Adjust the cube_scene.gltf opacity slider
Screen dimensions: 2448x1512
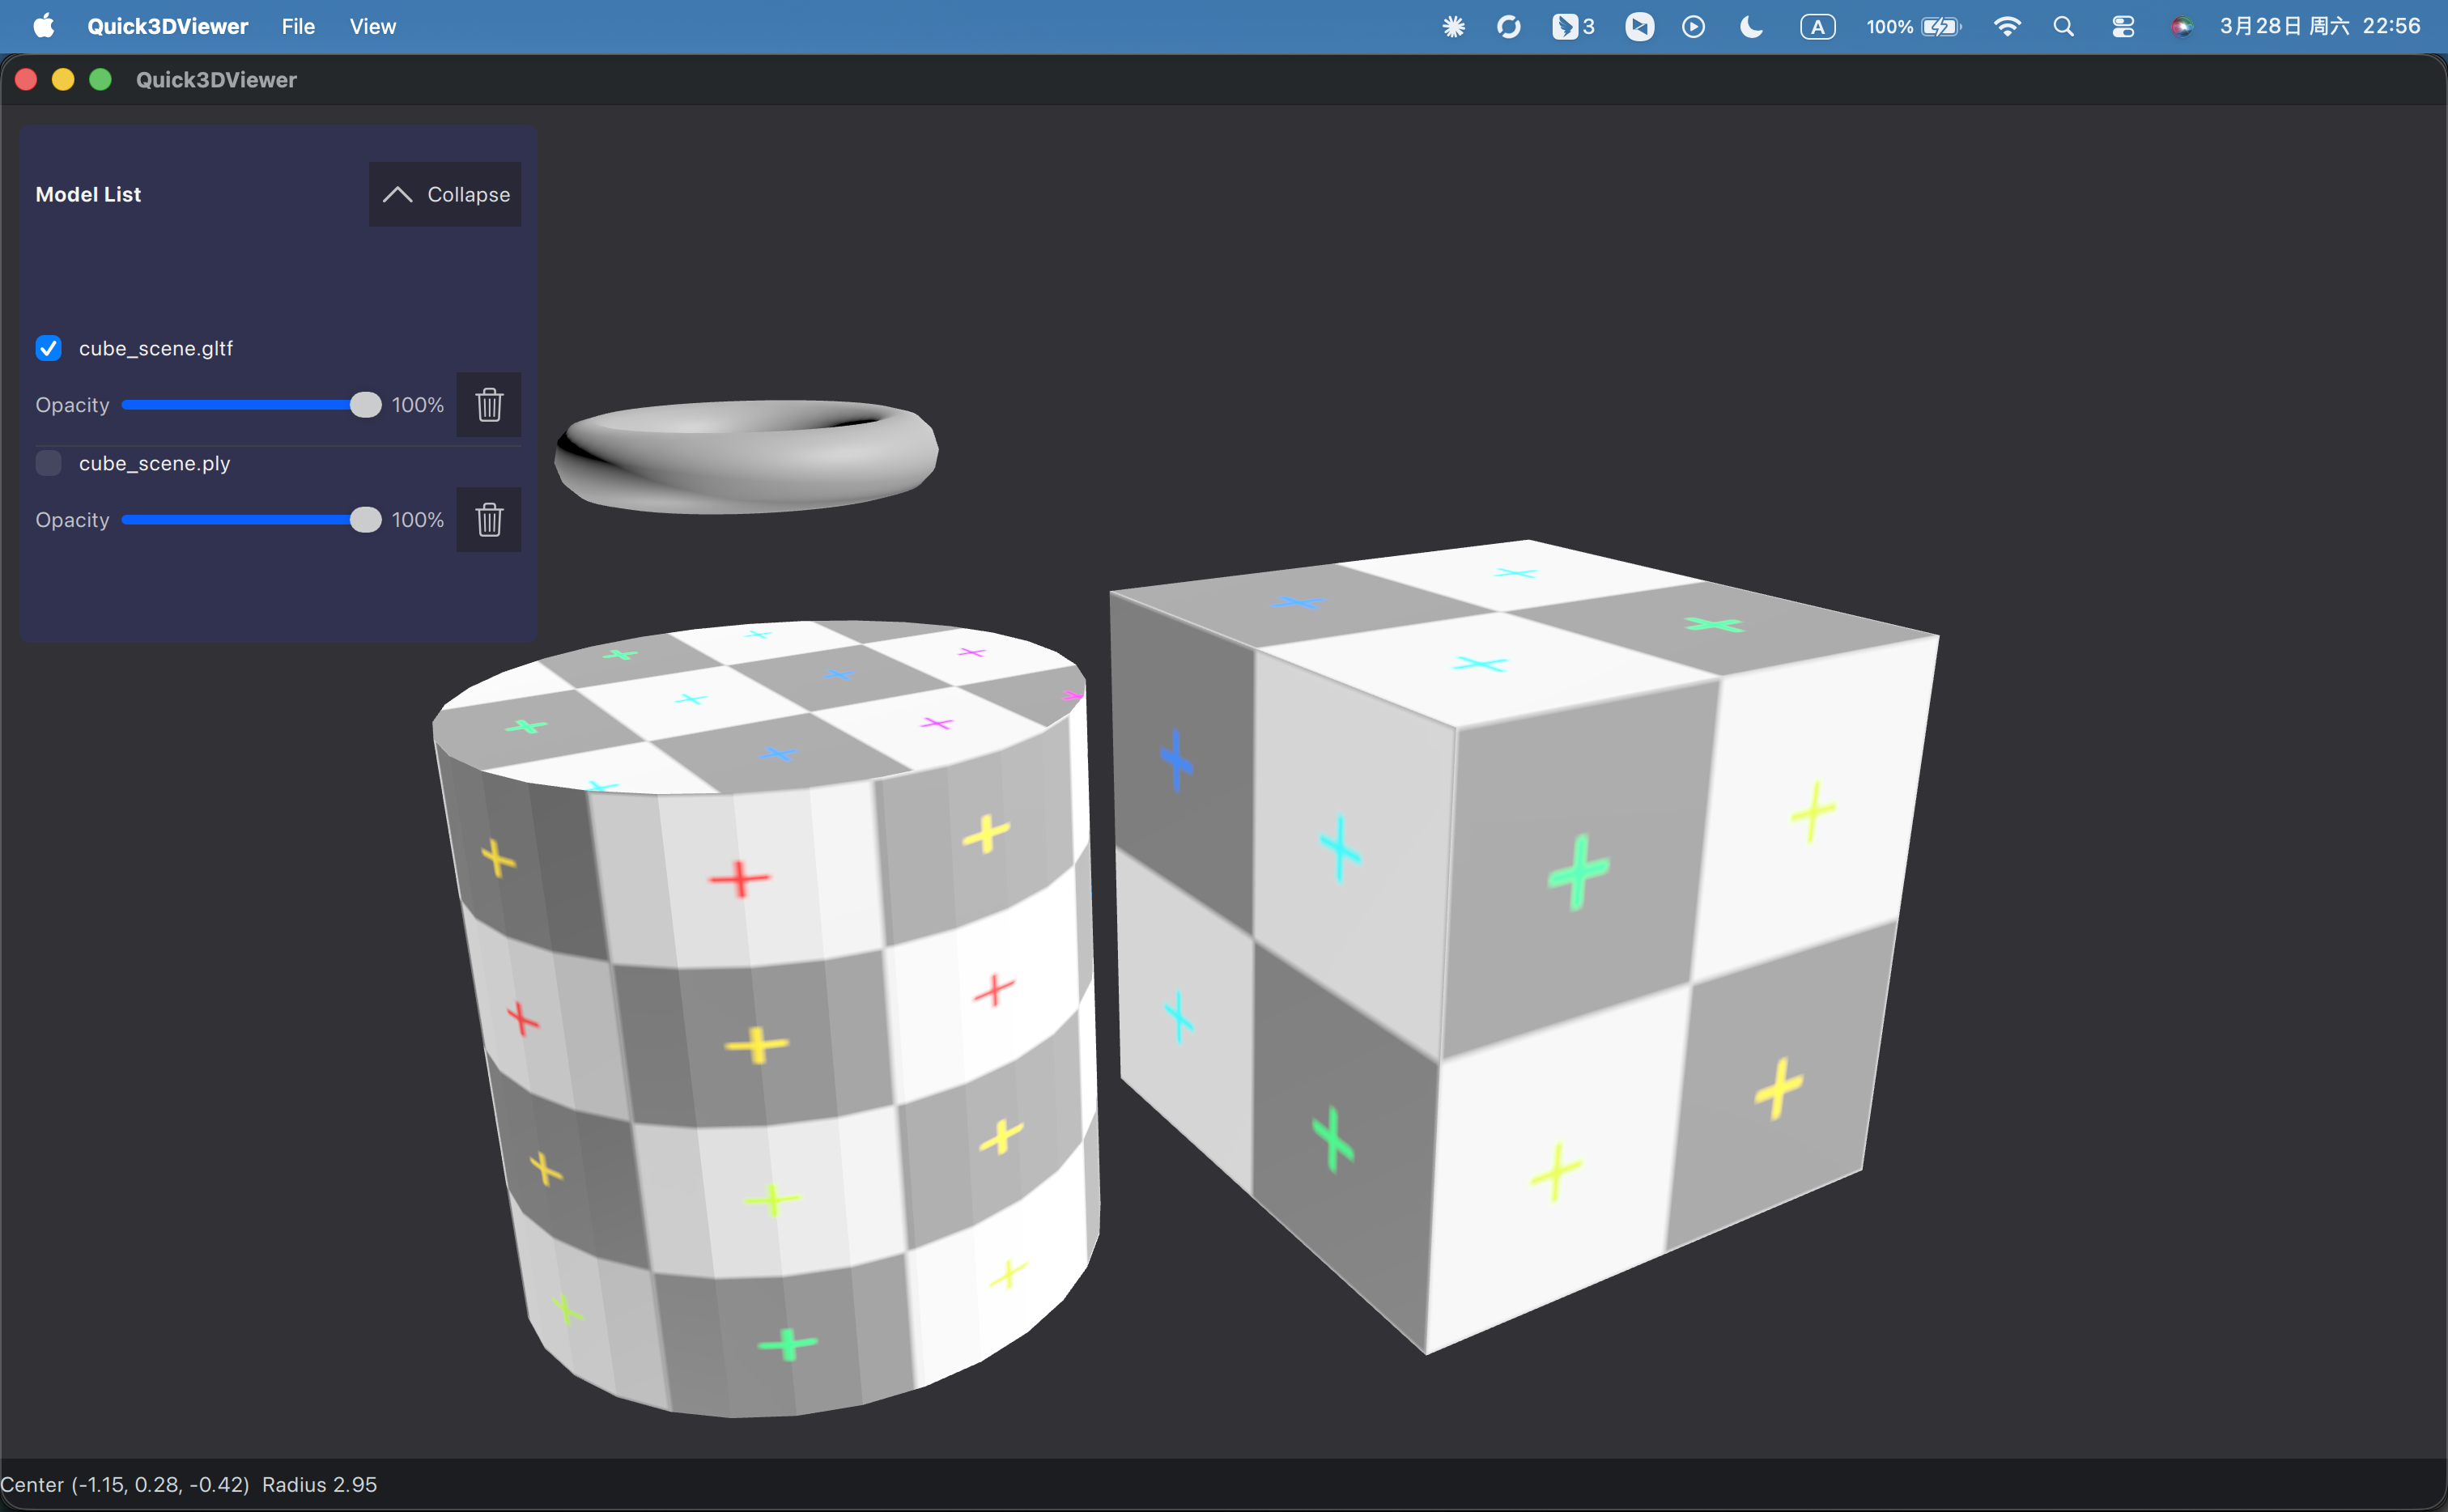tap(250, 405)
